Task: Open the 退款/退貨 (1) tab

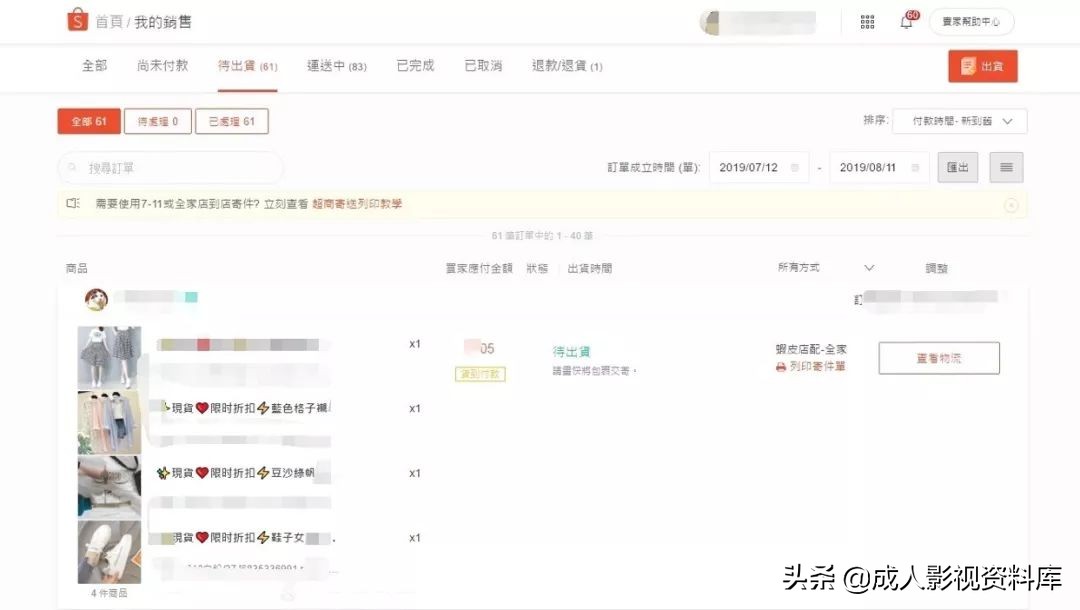Action: point(565,64)
